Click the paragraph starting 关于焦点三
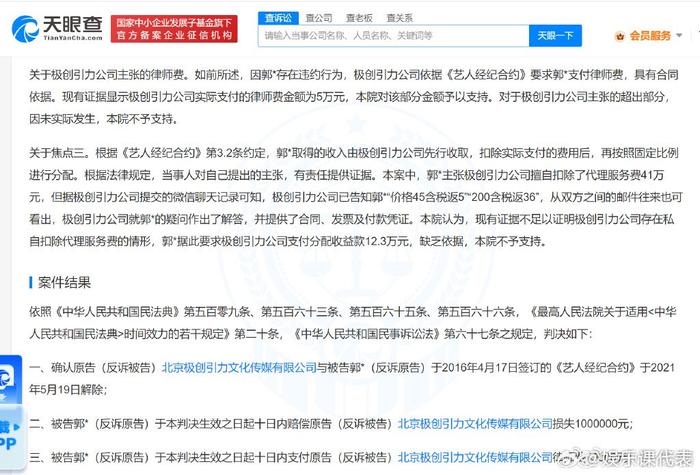Screen dimensions: 700x475 [x=355, y=197]
